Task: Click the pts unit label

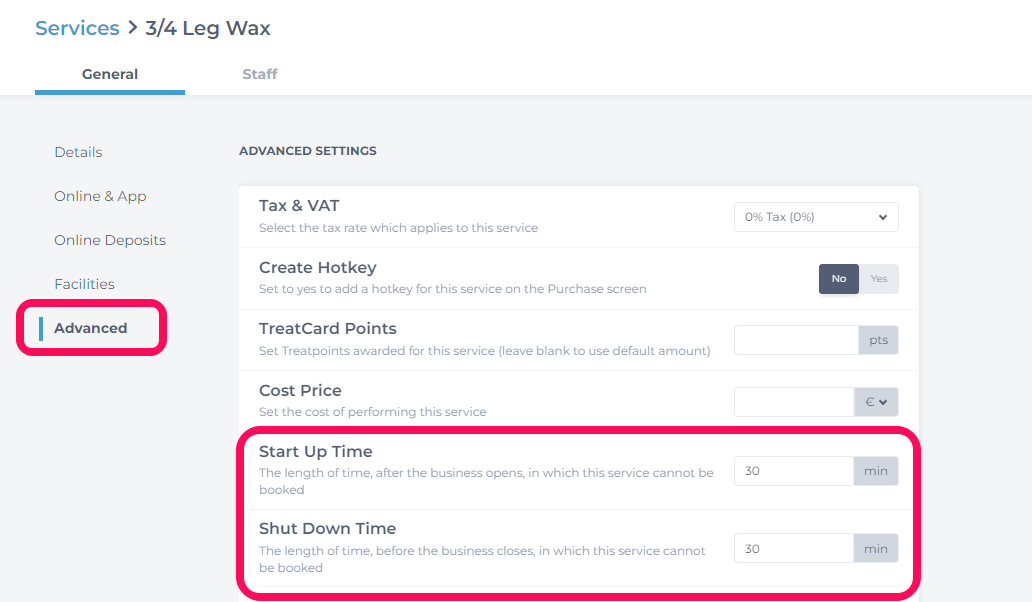Action: (879, 340)
